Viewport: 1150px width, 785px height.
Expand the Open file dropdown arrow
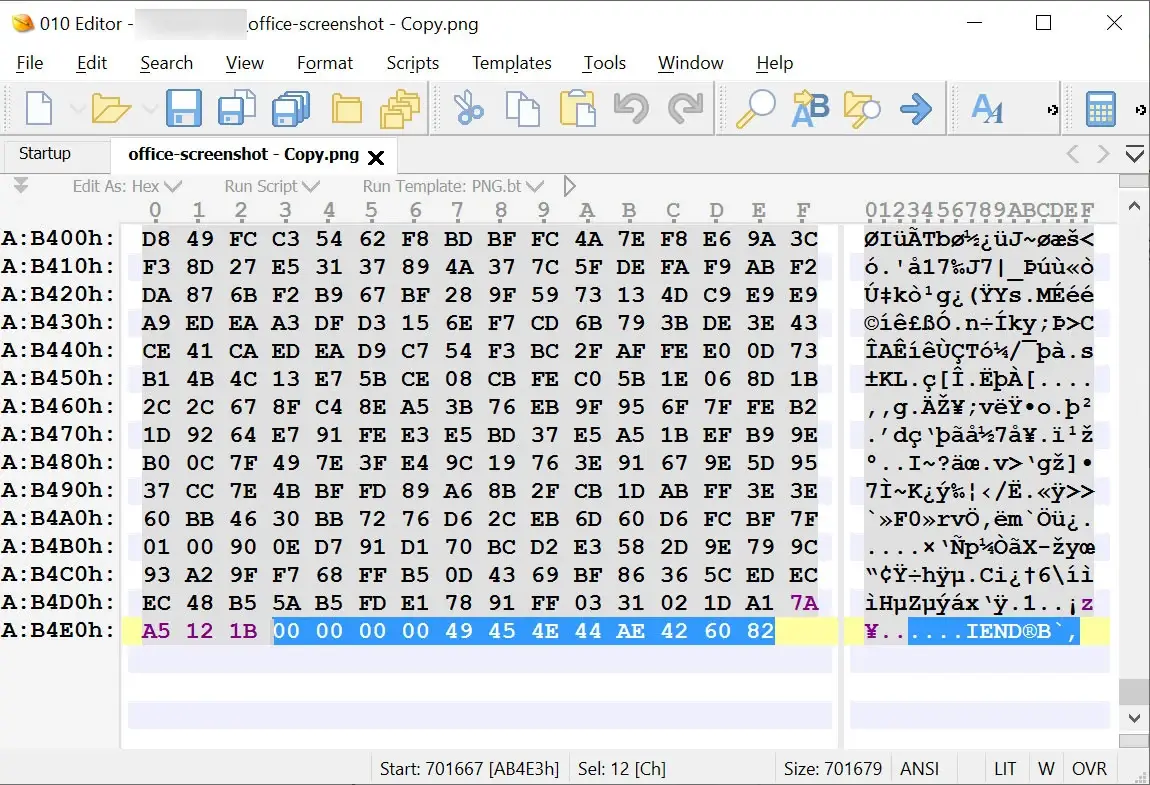tap(150, 109)
